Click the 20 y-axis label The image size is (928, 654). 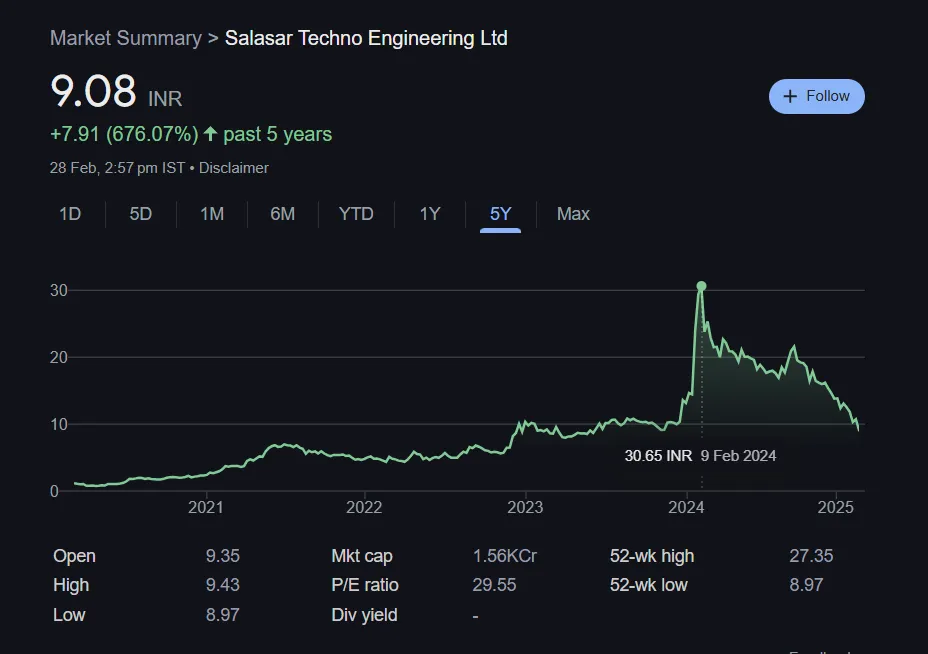tap(59, 357)
